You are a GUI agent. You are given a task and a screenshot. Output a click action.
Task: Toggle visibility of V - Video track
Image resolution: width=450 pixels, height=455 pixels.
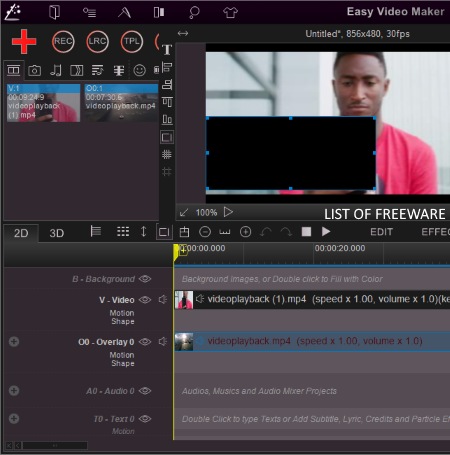145,300
